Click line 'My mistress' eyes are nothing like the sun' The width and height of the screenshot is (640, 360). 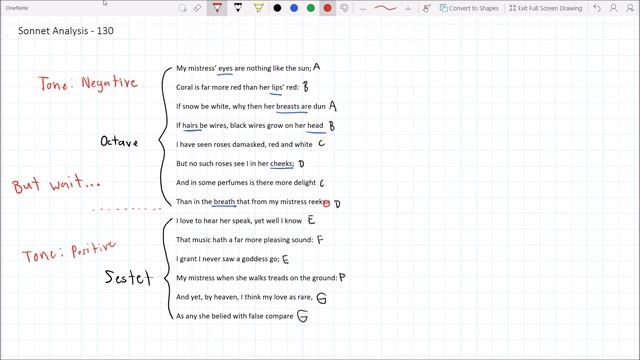pos(244,68)
